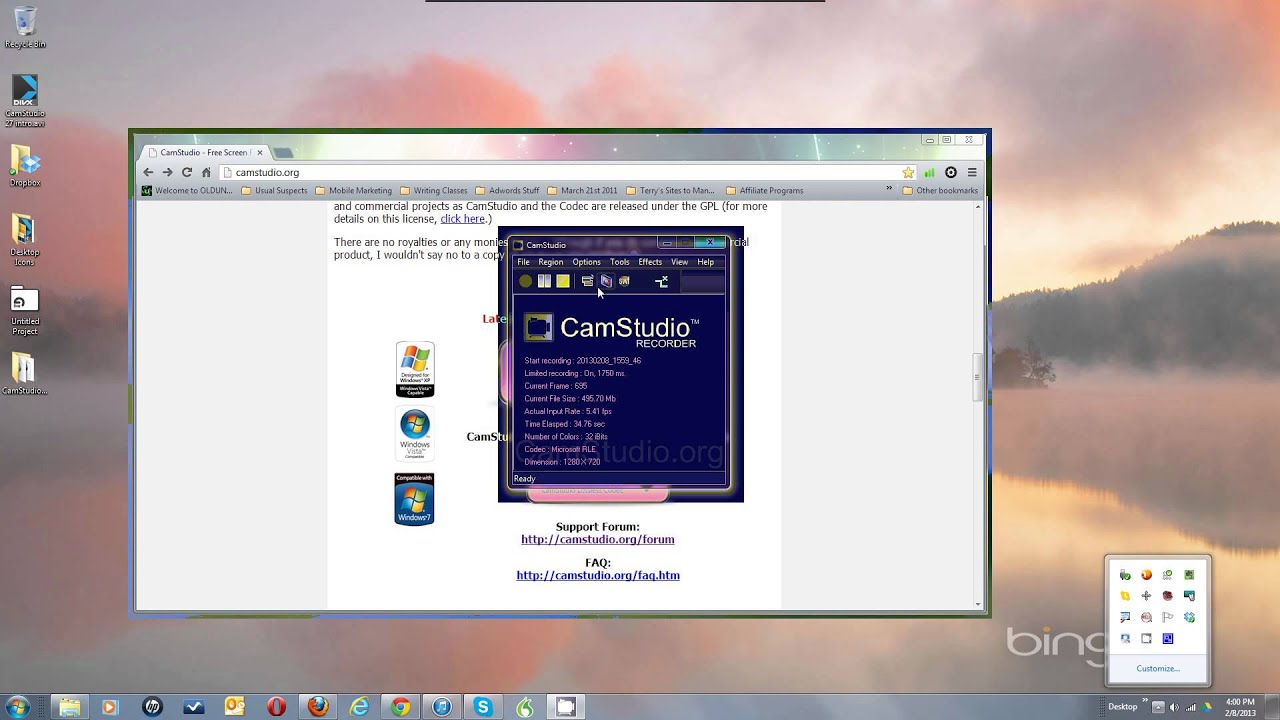The image size is (1280, 720).
Task: Launch Opera from the taskbar
Action: click(x=277, y=707)
